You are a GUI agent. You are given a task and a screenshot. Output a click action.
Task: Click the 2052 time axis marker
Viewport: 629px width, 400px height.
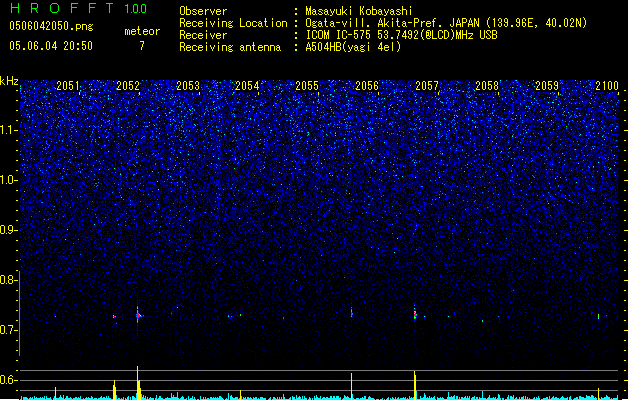tap(128, 86)
